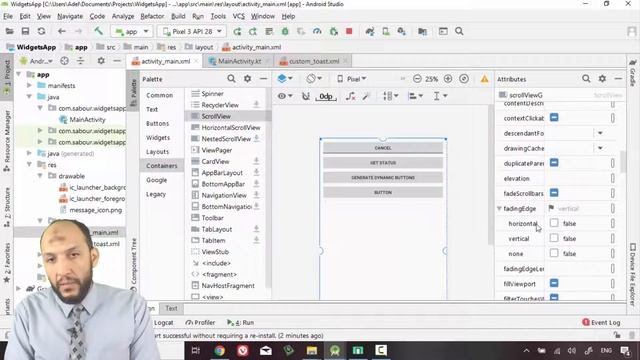Check the fadingEdge vertical checkbox
This screenshot has width=640, height=360.
click(x=554, y=238)
